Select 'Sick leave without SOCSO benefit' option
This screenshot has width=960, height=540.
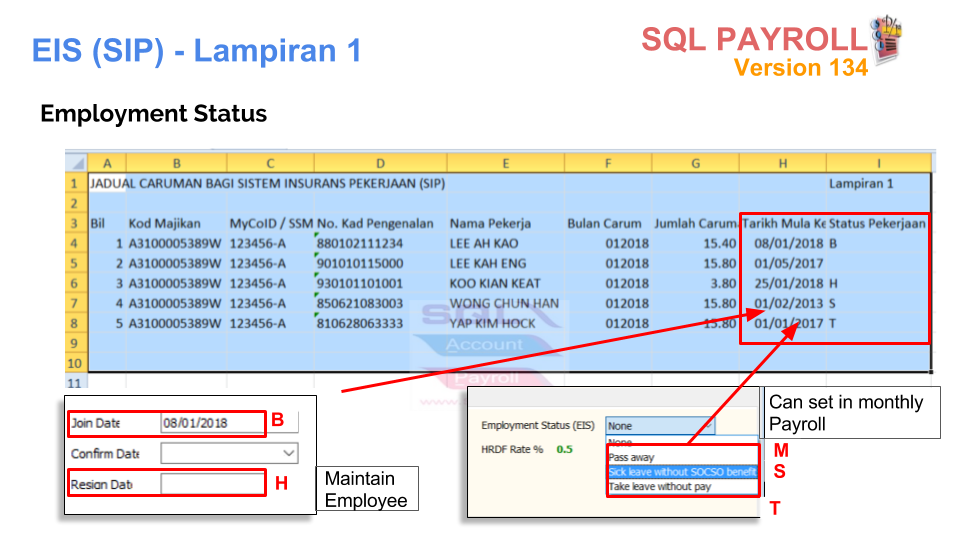[682, 472]
